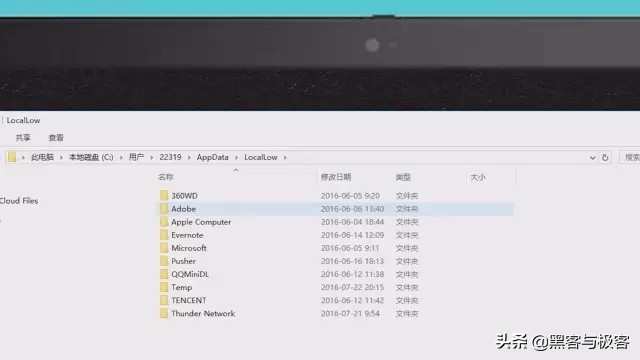Click the search box field
The width and height of the screenshot is (640, 360).
(630, 157)
